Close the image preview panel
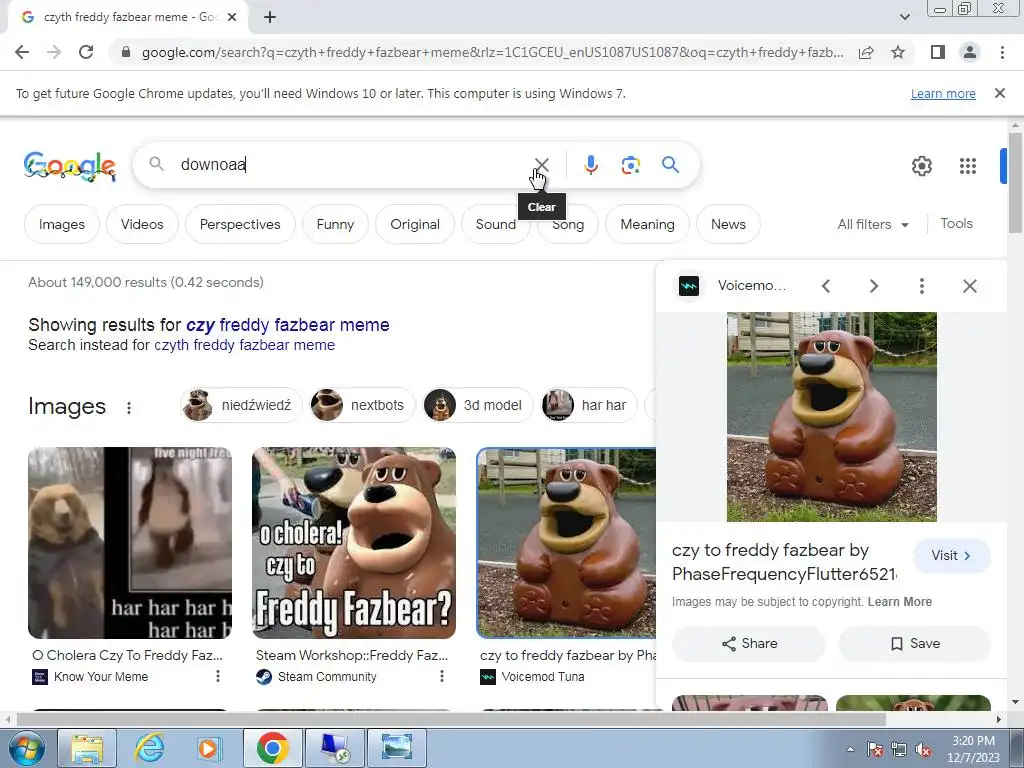Image resolution: width=1024 pixels, height=768 pixels. (970, 286)
